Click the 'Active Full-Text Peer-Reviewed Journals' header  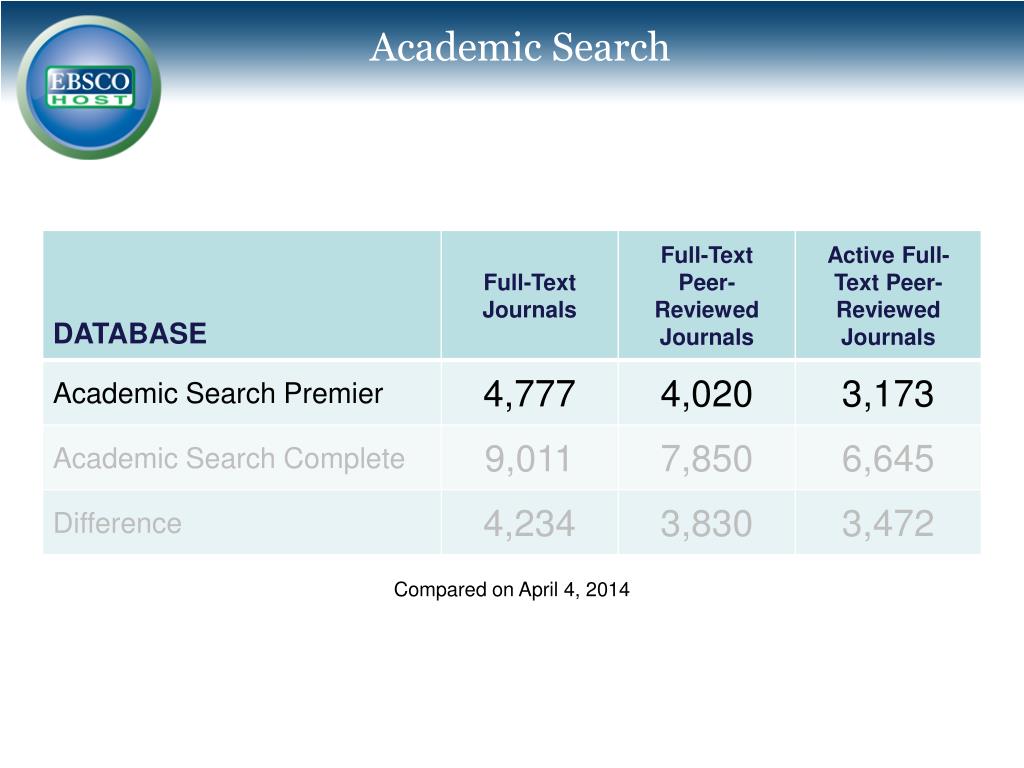coord(888,296)
